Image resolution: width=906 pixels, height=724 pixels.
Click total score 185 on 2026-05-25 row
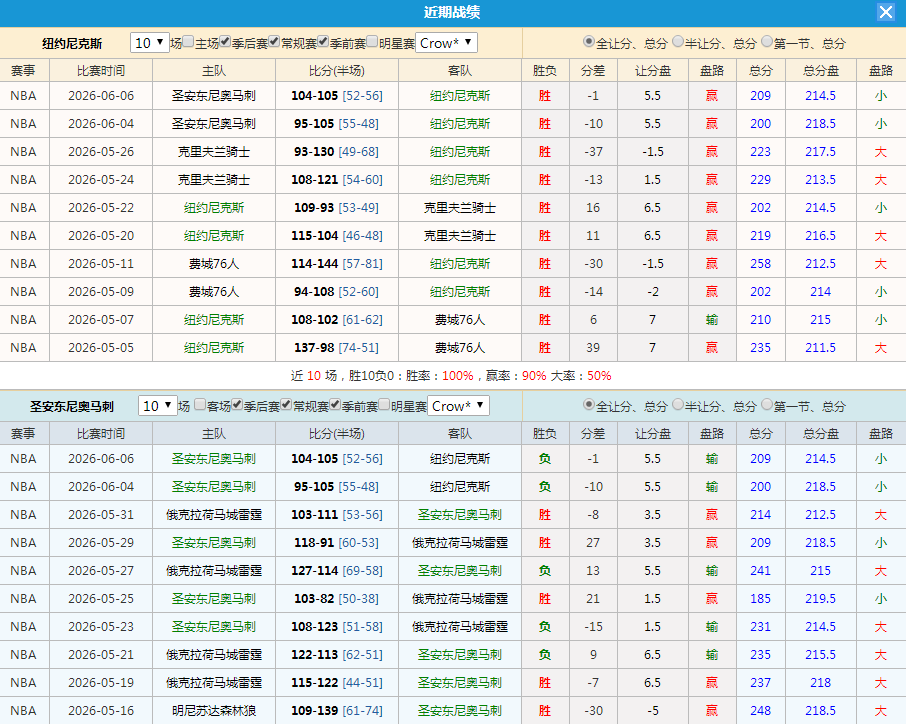click(x=760, y=599)
